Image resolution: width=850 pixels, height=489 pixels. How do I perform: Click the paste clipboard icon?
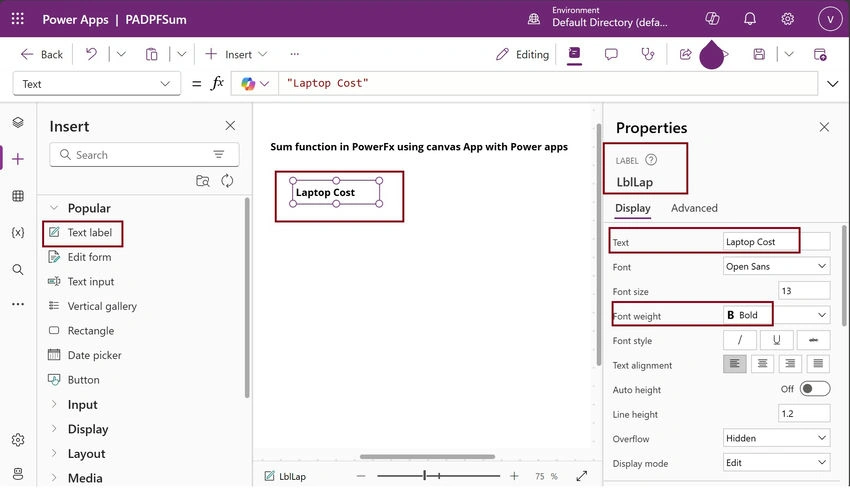coord(151,54)
